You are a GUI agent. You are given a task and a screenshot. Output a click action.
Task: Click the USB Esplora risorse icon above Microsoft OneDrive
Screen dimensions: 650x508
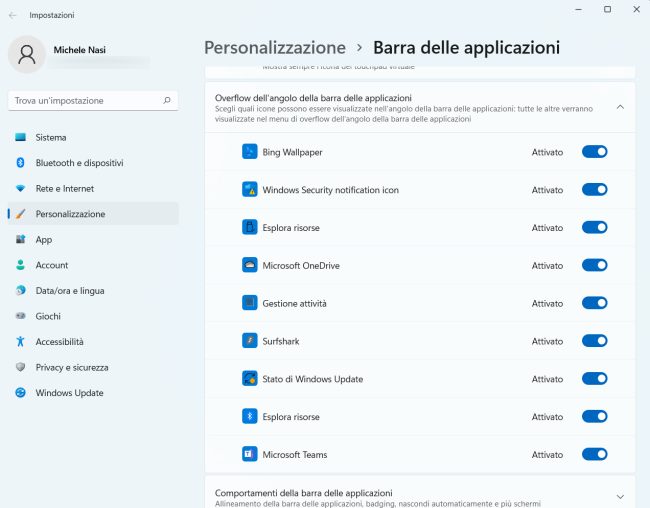tap(250, 227)
